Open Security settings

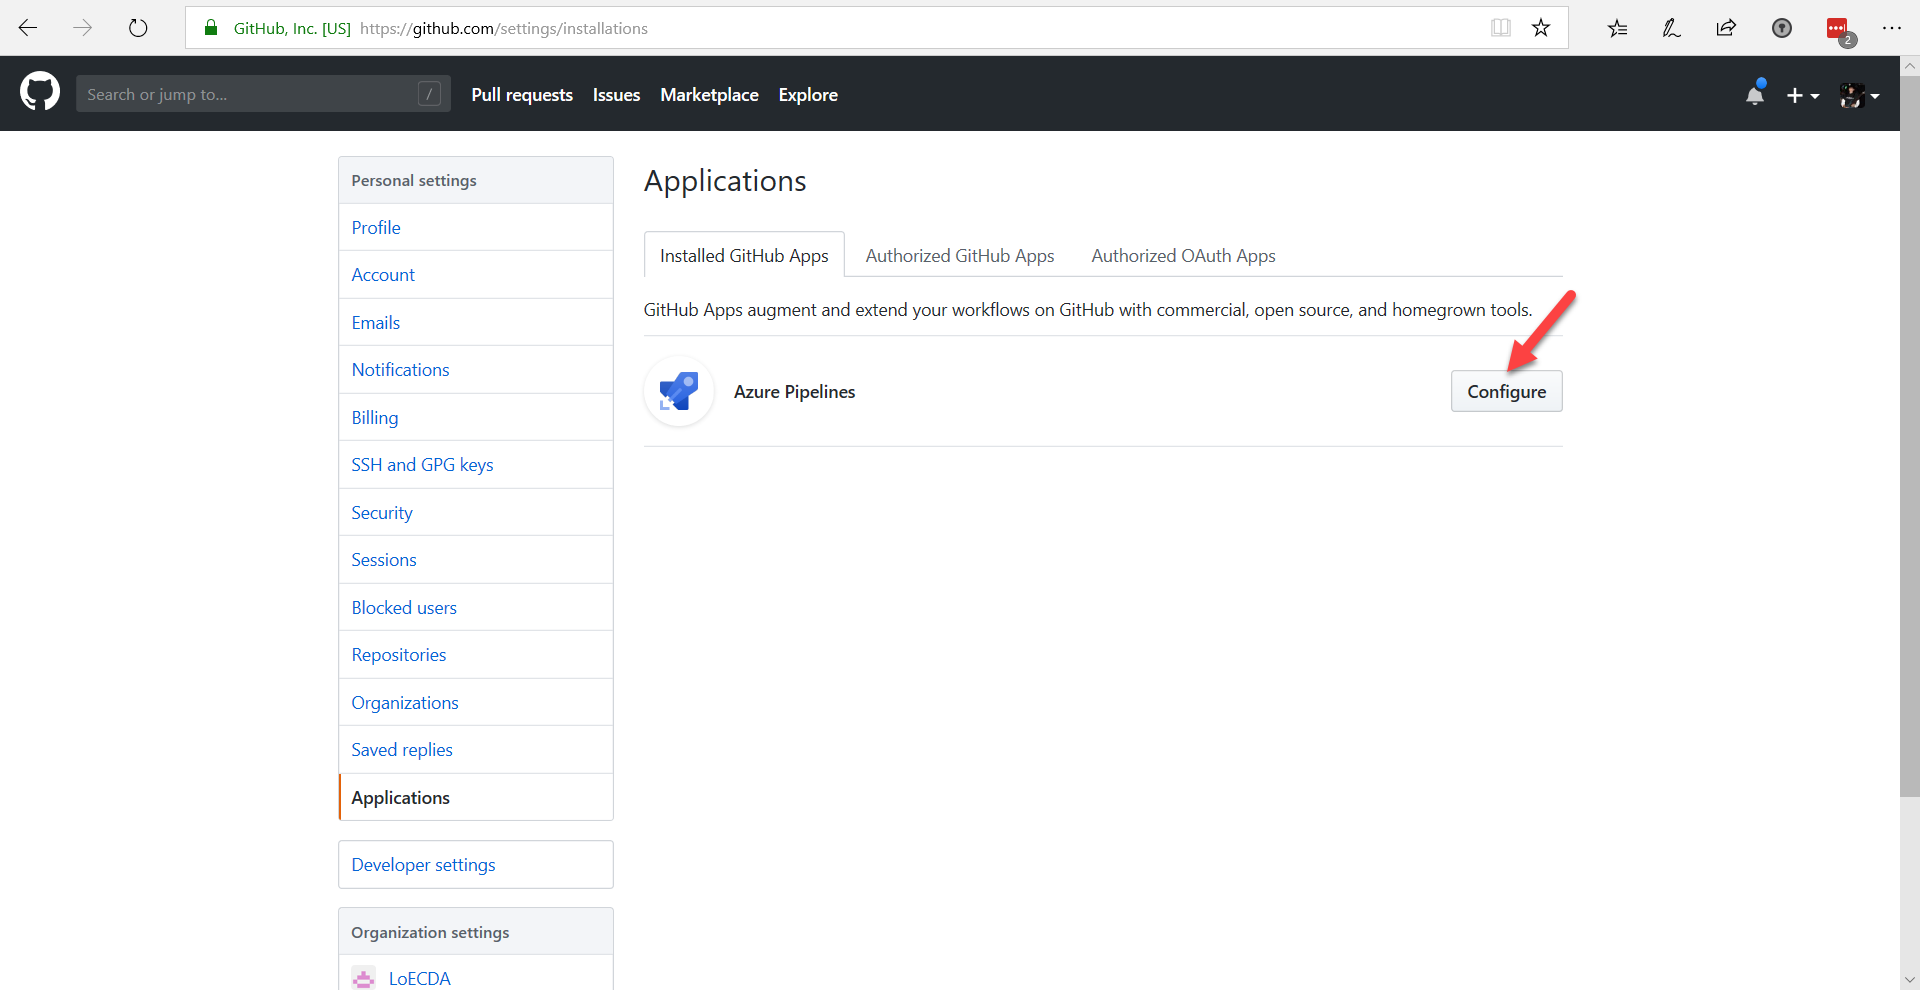coord(476,512)
